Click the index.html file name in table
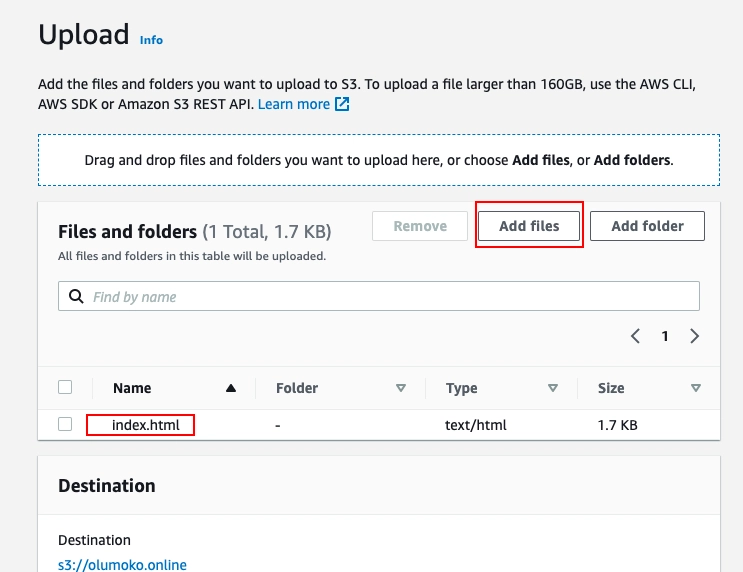The image size is (743, 572). point(146,425)
